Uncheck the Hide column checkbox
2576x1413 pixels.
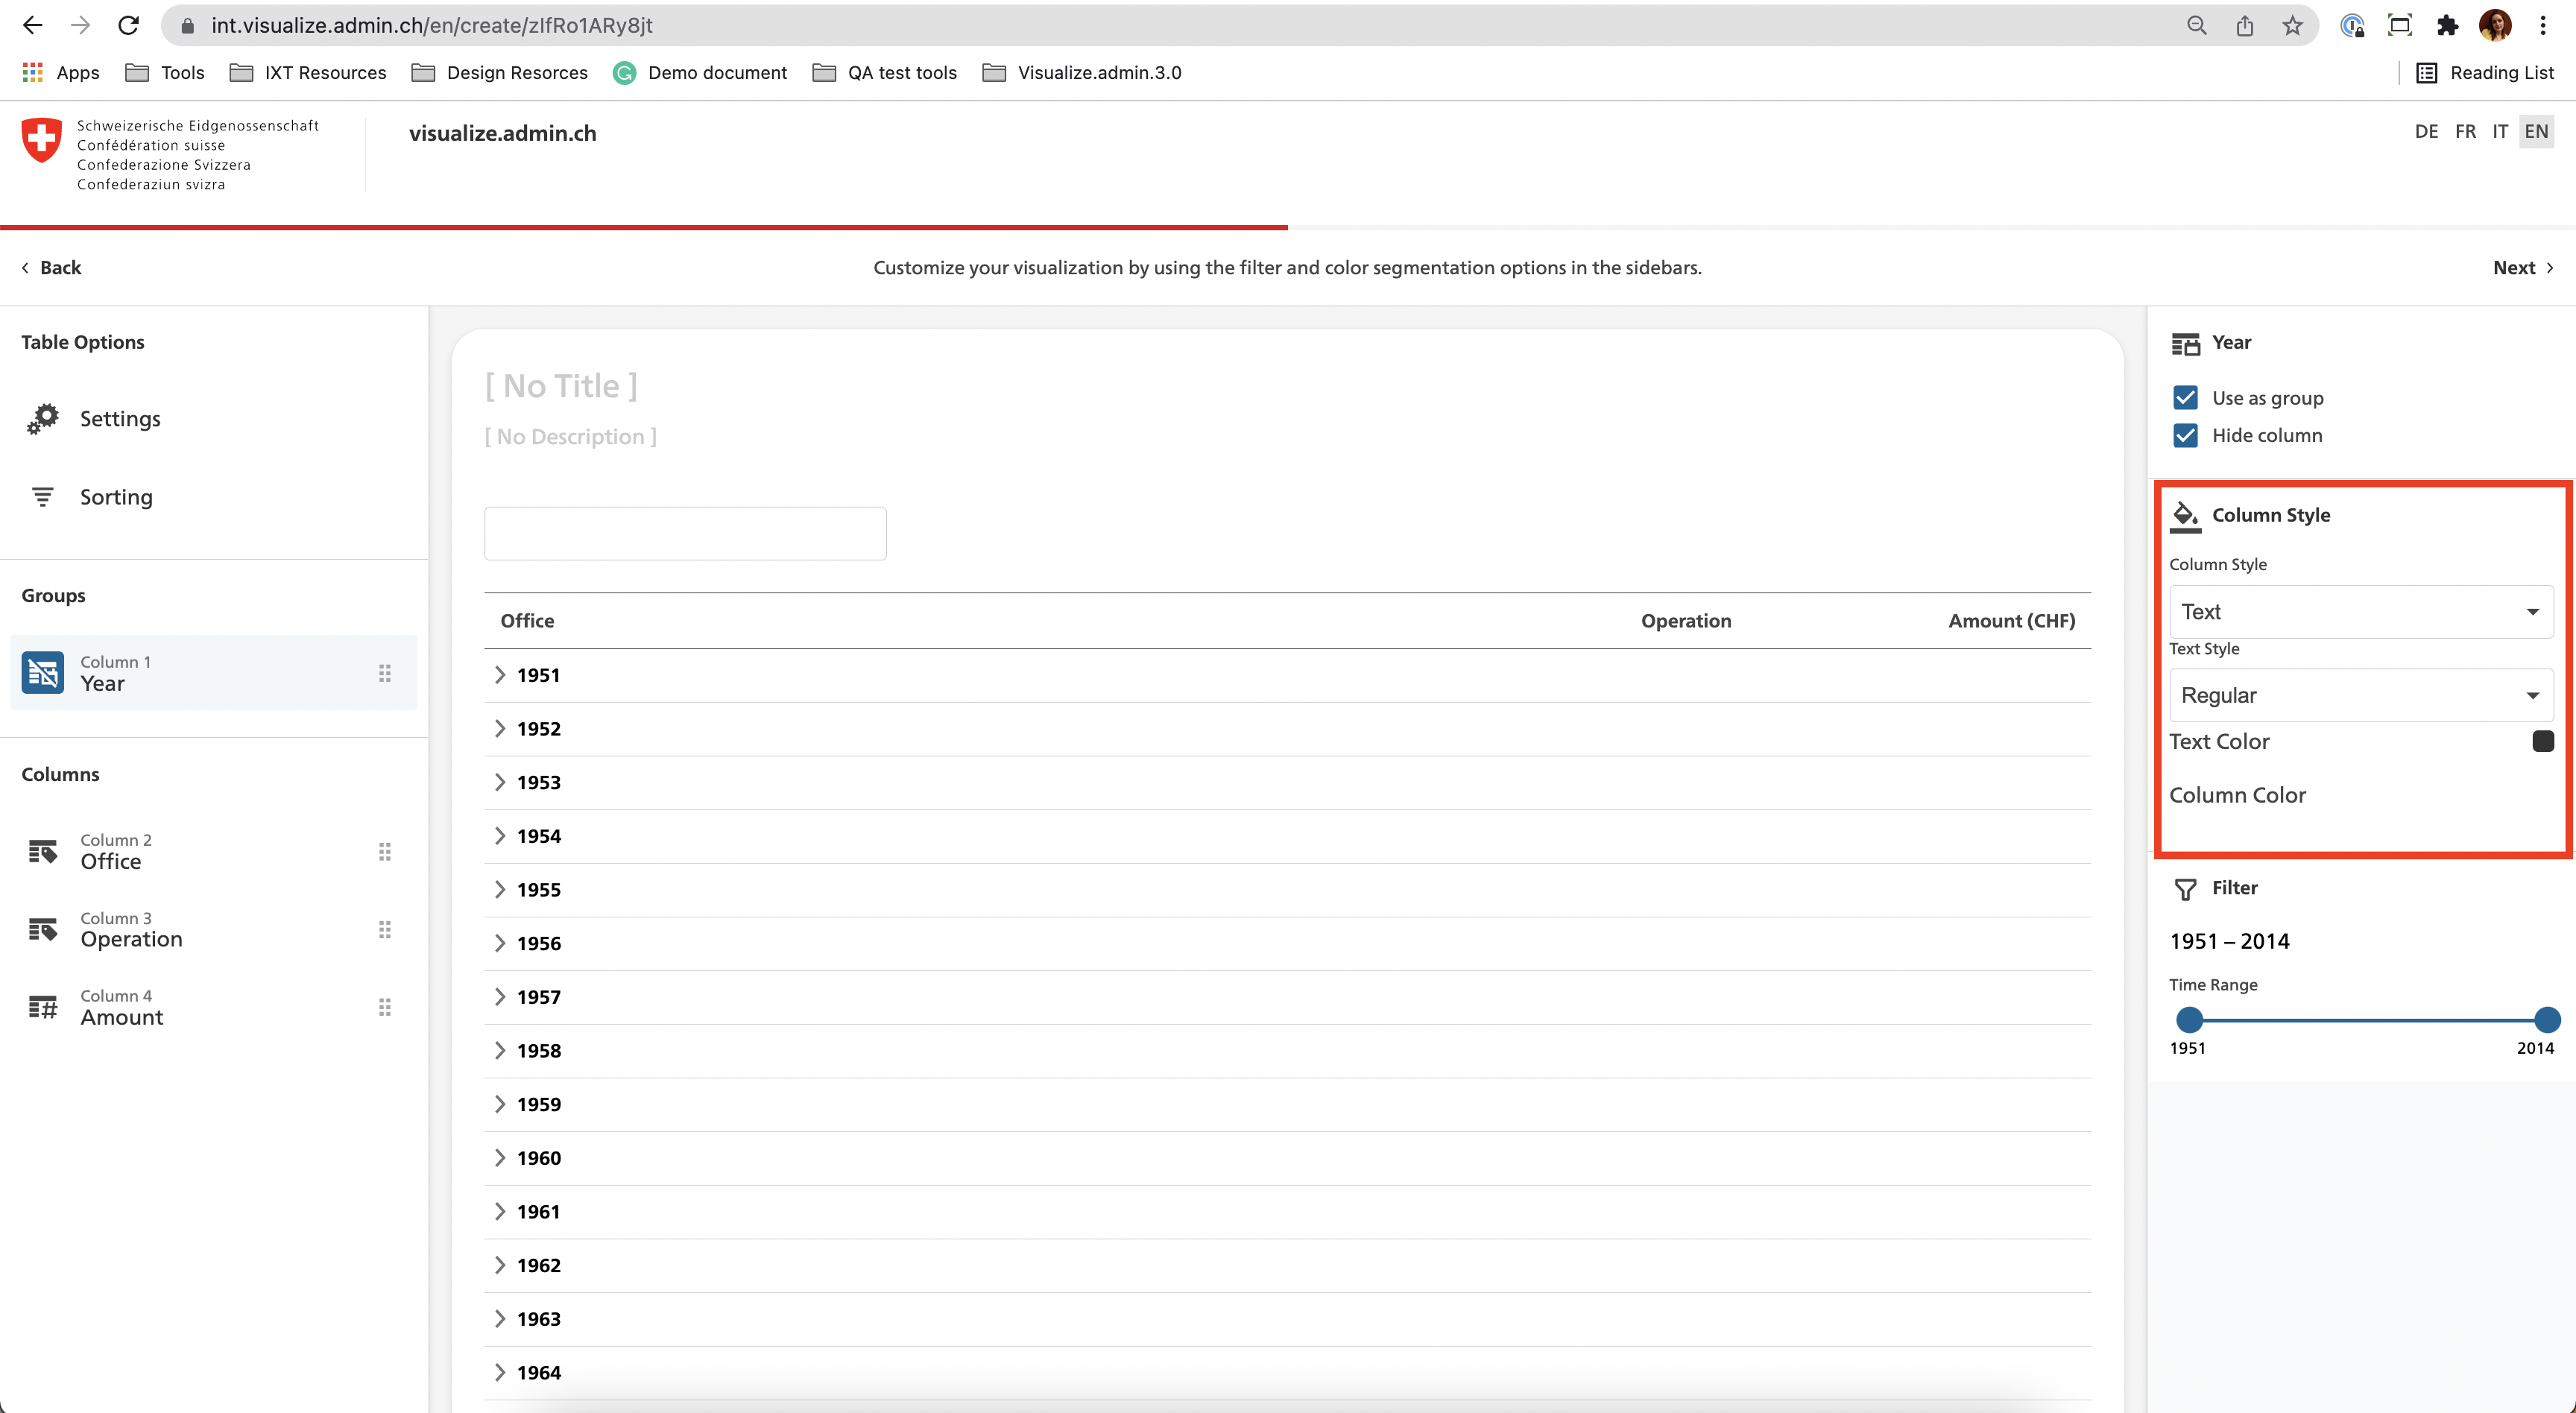(2185, 435)
